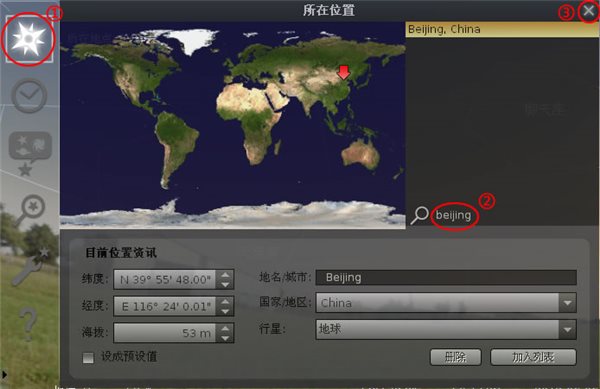
Task: Click Australia on the world map
Action: (x=360, y=154)
